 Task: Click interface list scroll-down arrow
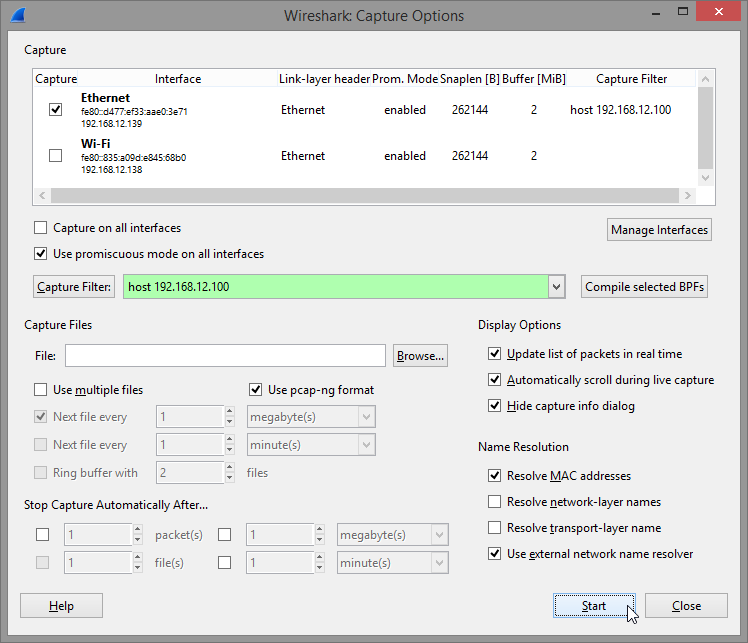click(x=706, y=177)
